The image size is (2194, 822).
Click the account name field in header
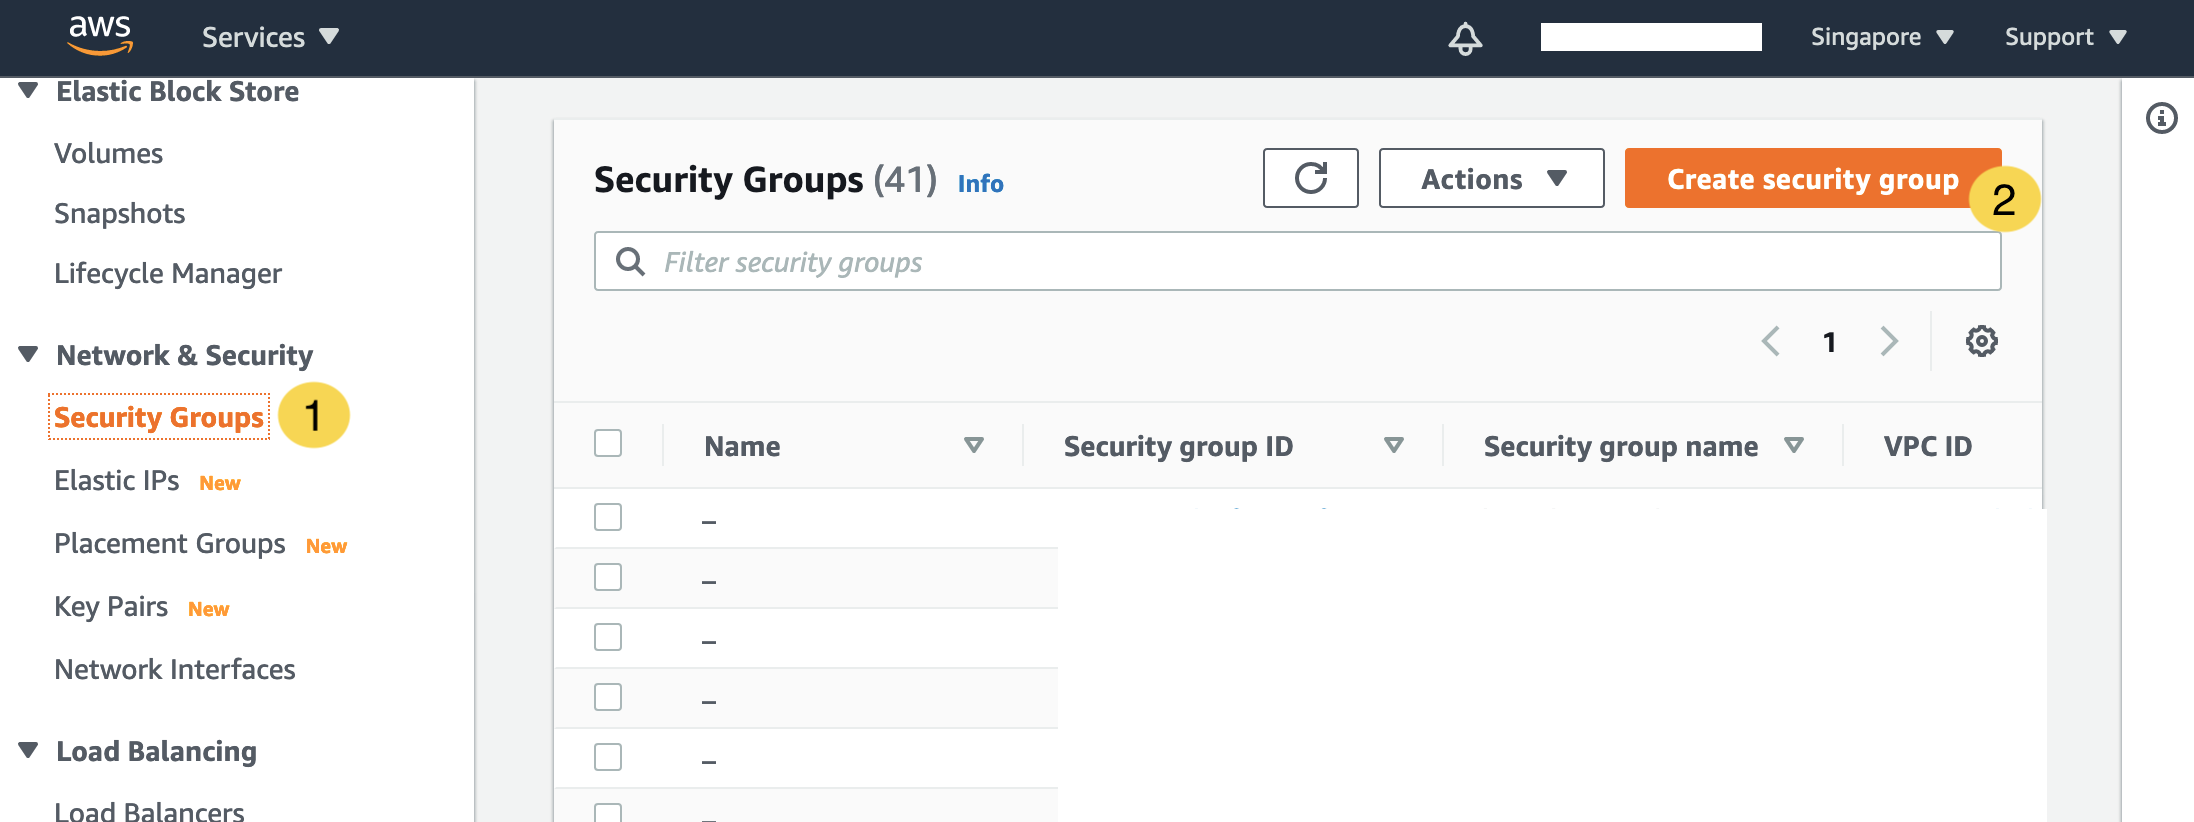click(x=1651, y=37)
